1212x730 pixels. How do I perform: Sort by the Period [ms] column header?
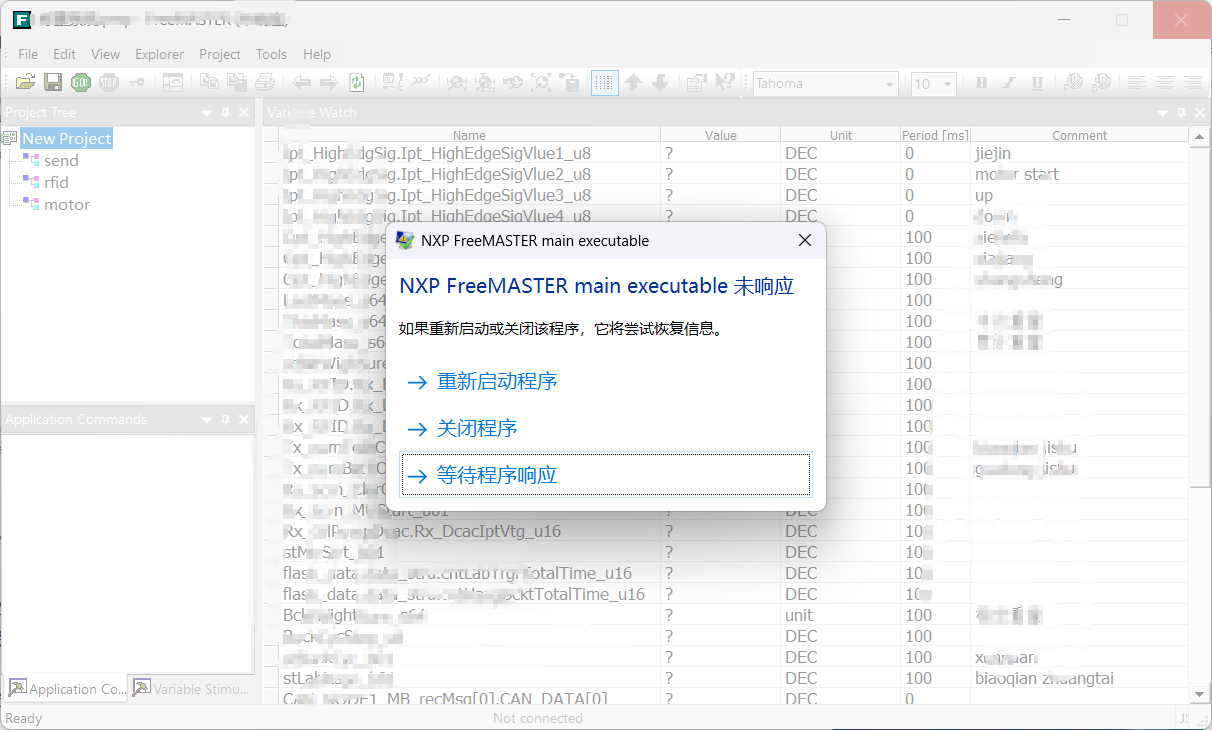click(x=935, y=135)
